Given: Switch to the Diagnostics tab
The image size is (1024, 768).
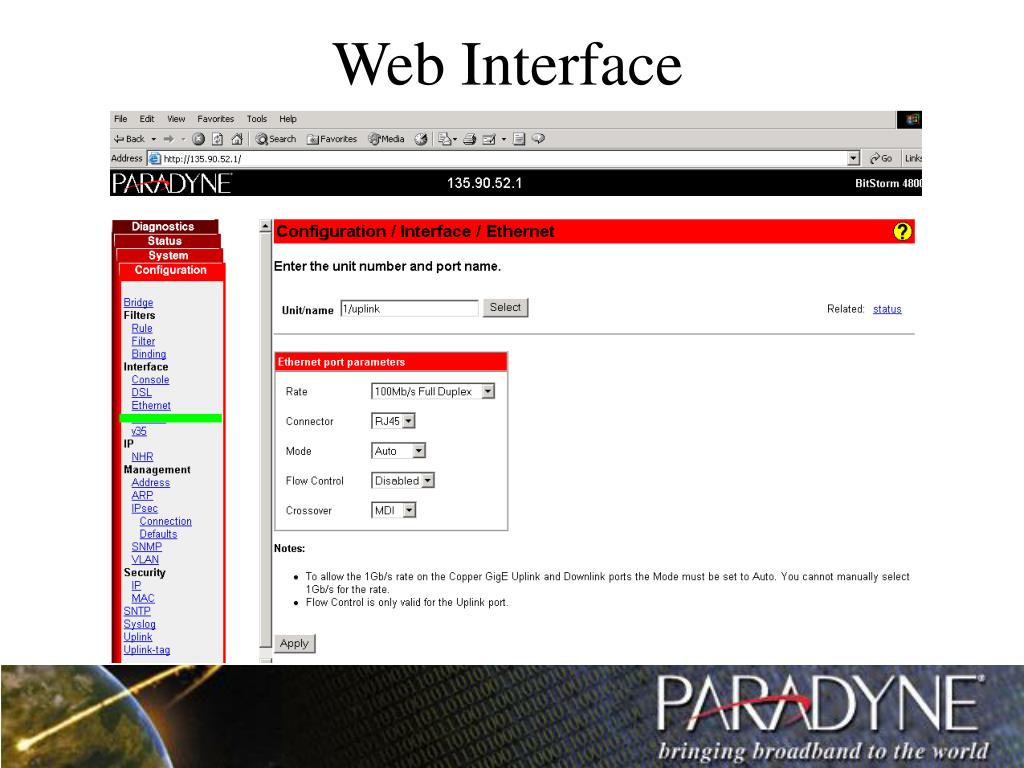Looking at the screenshot, I should click(x=163, y=227).
